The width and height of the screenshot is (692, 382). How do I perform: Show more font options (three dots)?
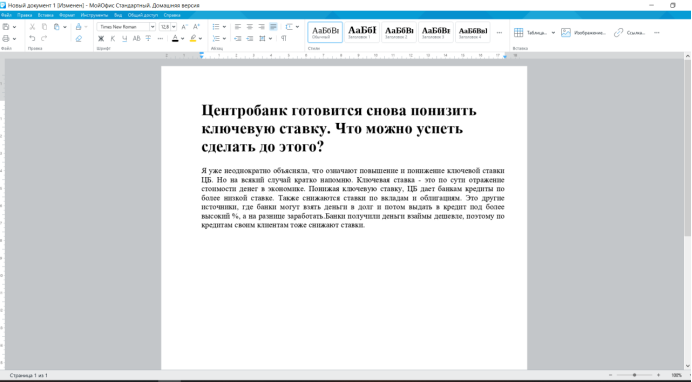coord(160,38)
